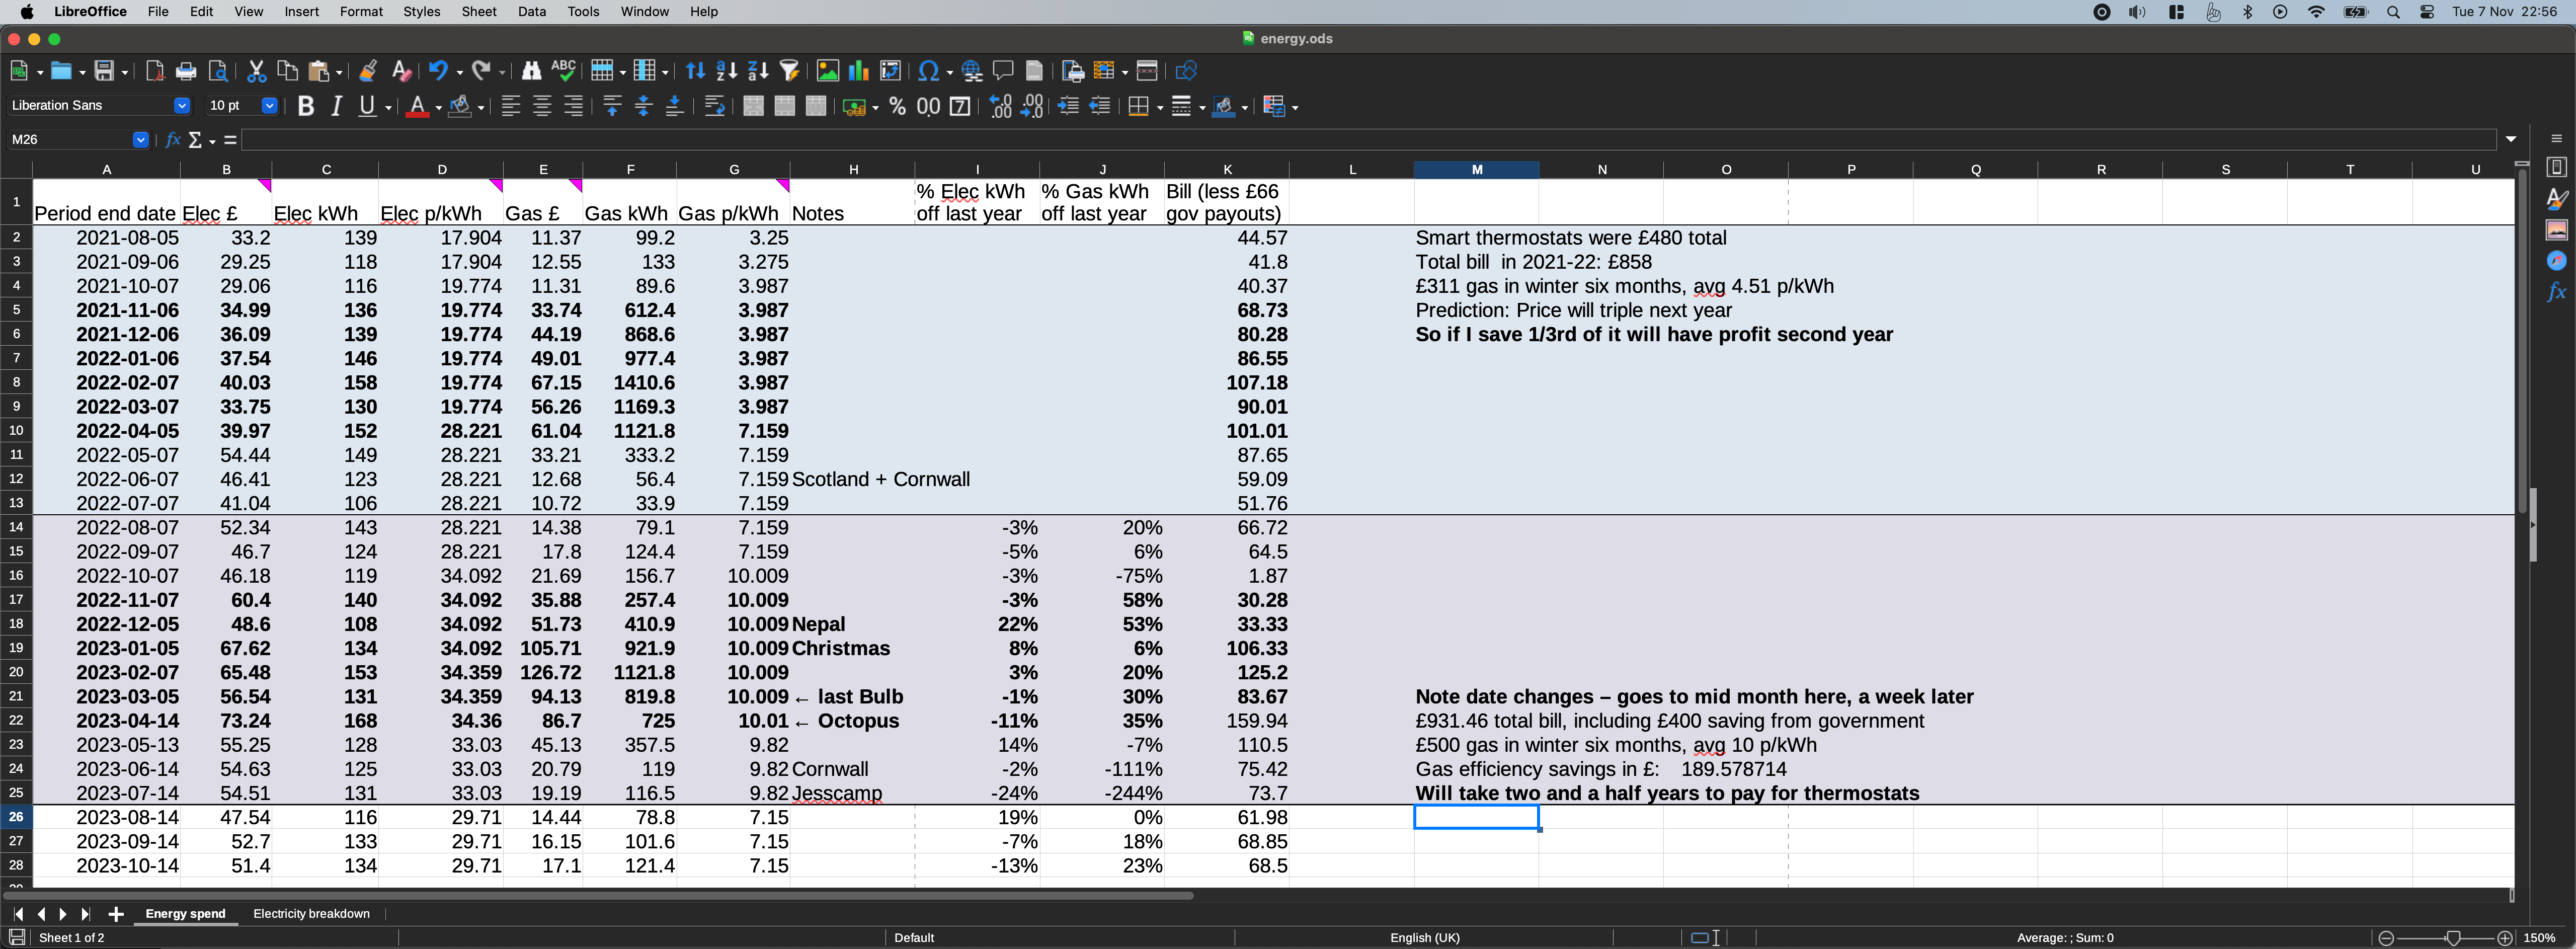Open headers and footers
2576x949 pixels.
coord(1035,71)
